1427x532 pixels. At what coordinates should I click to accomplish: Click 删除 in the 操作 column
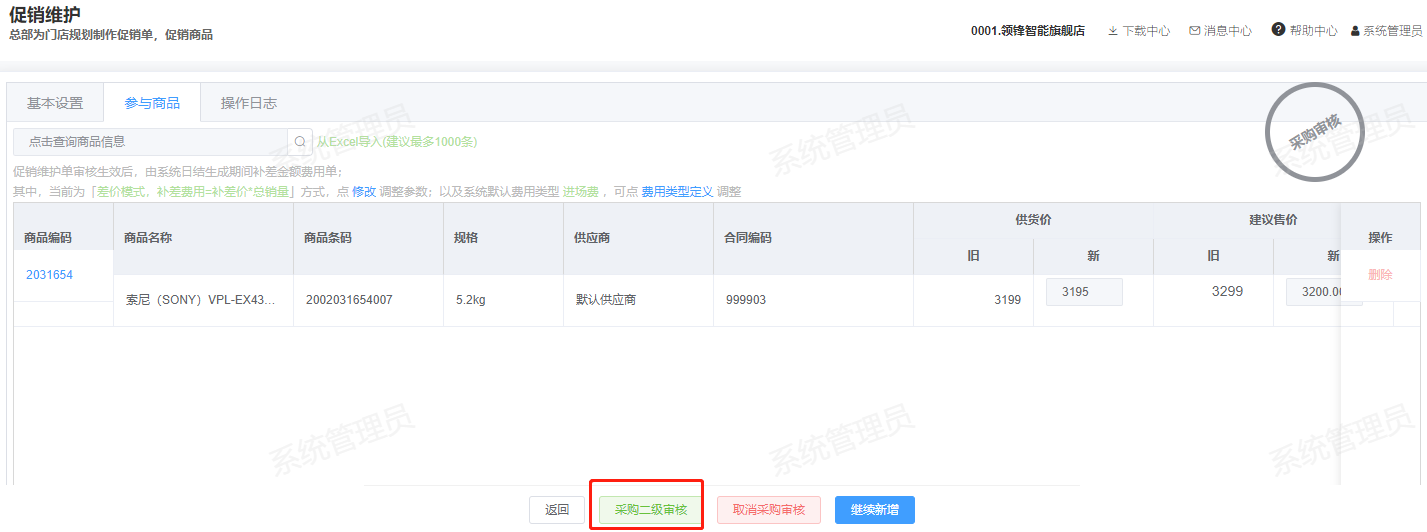click(x=1380, y=274)
